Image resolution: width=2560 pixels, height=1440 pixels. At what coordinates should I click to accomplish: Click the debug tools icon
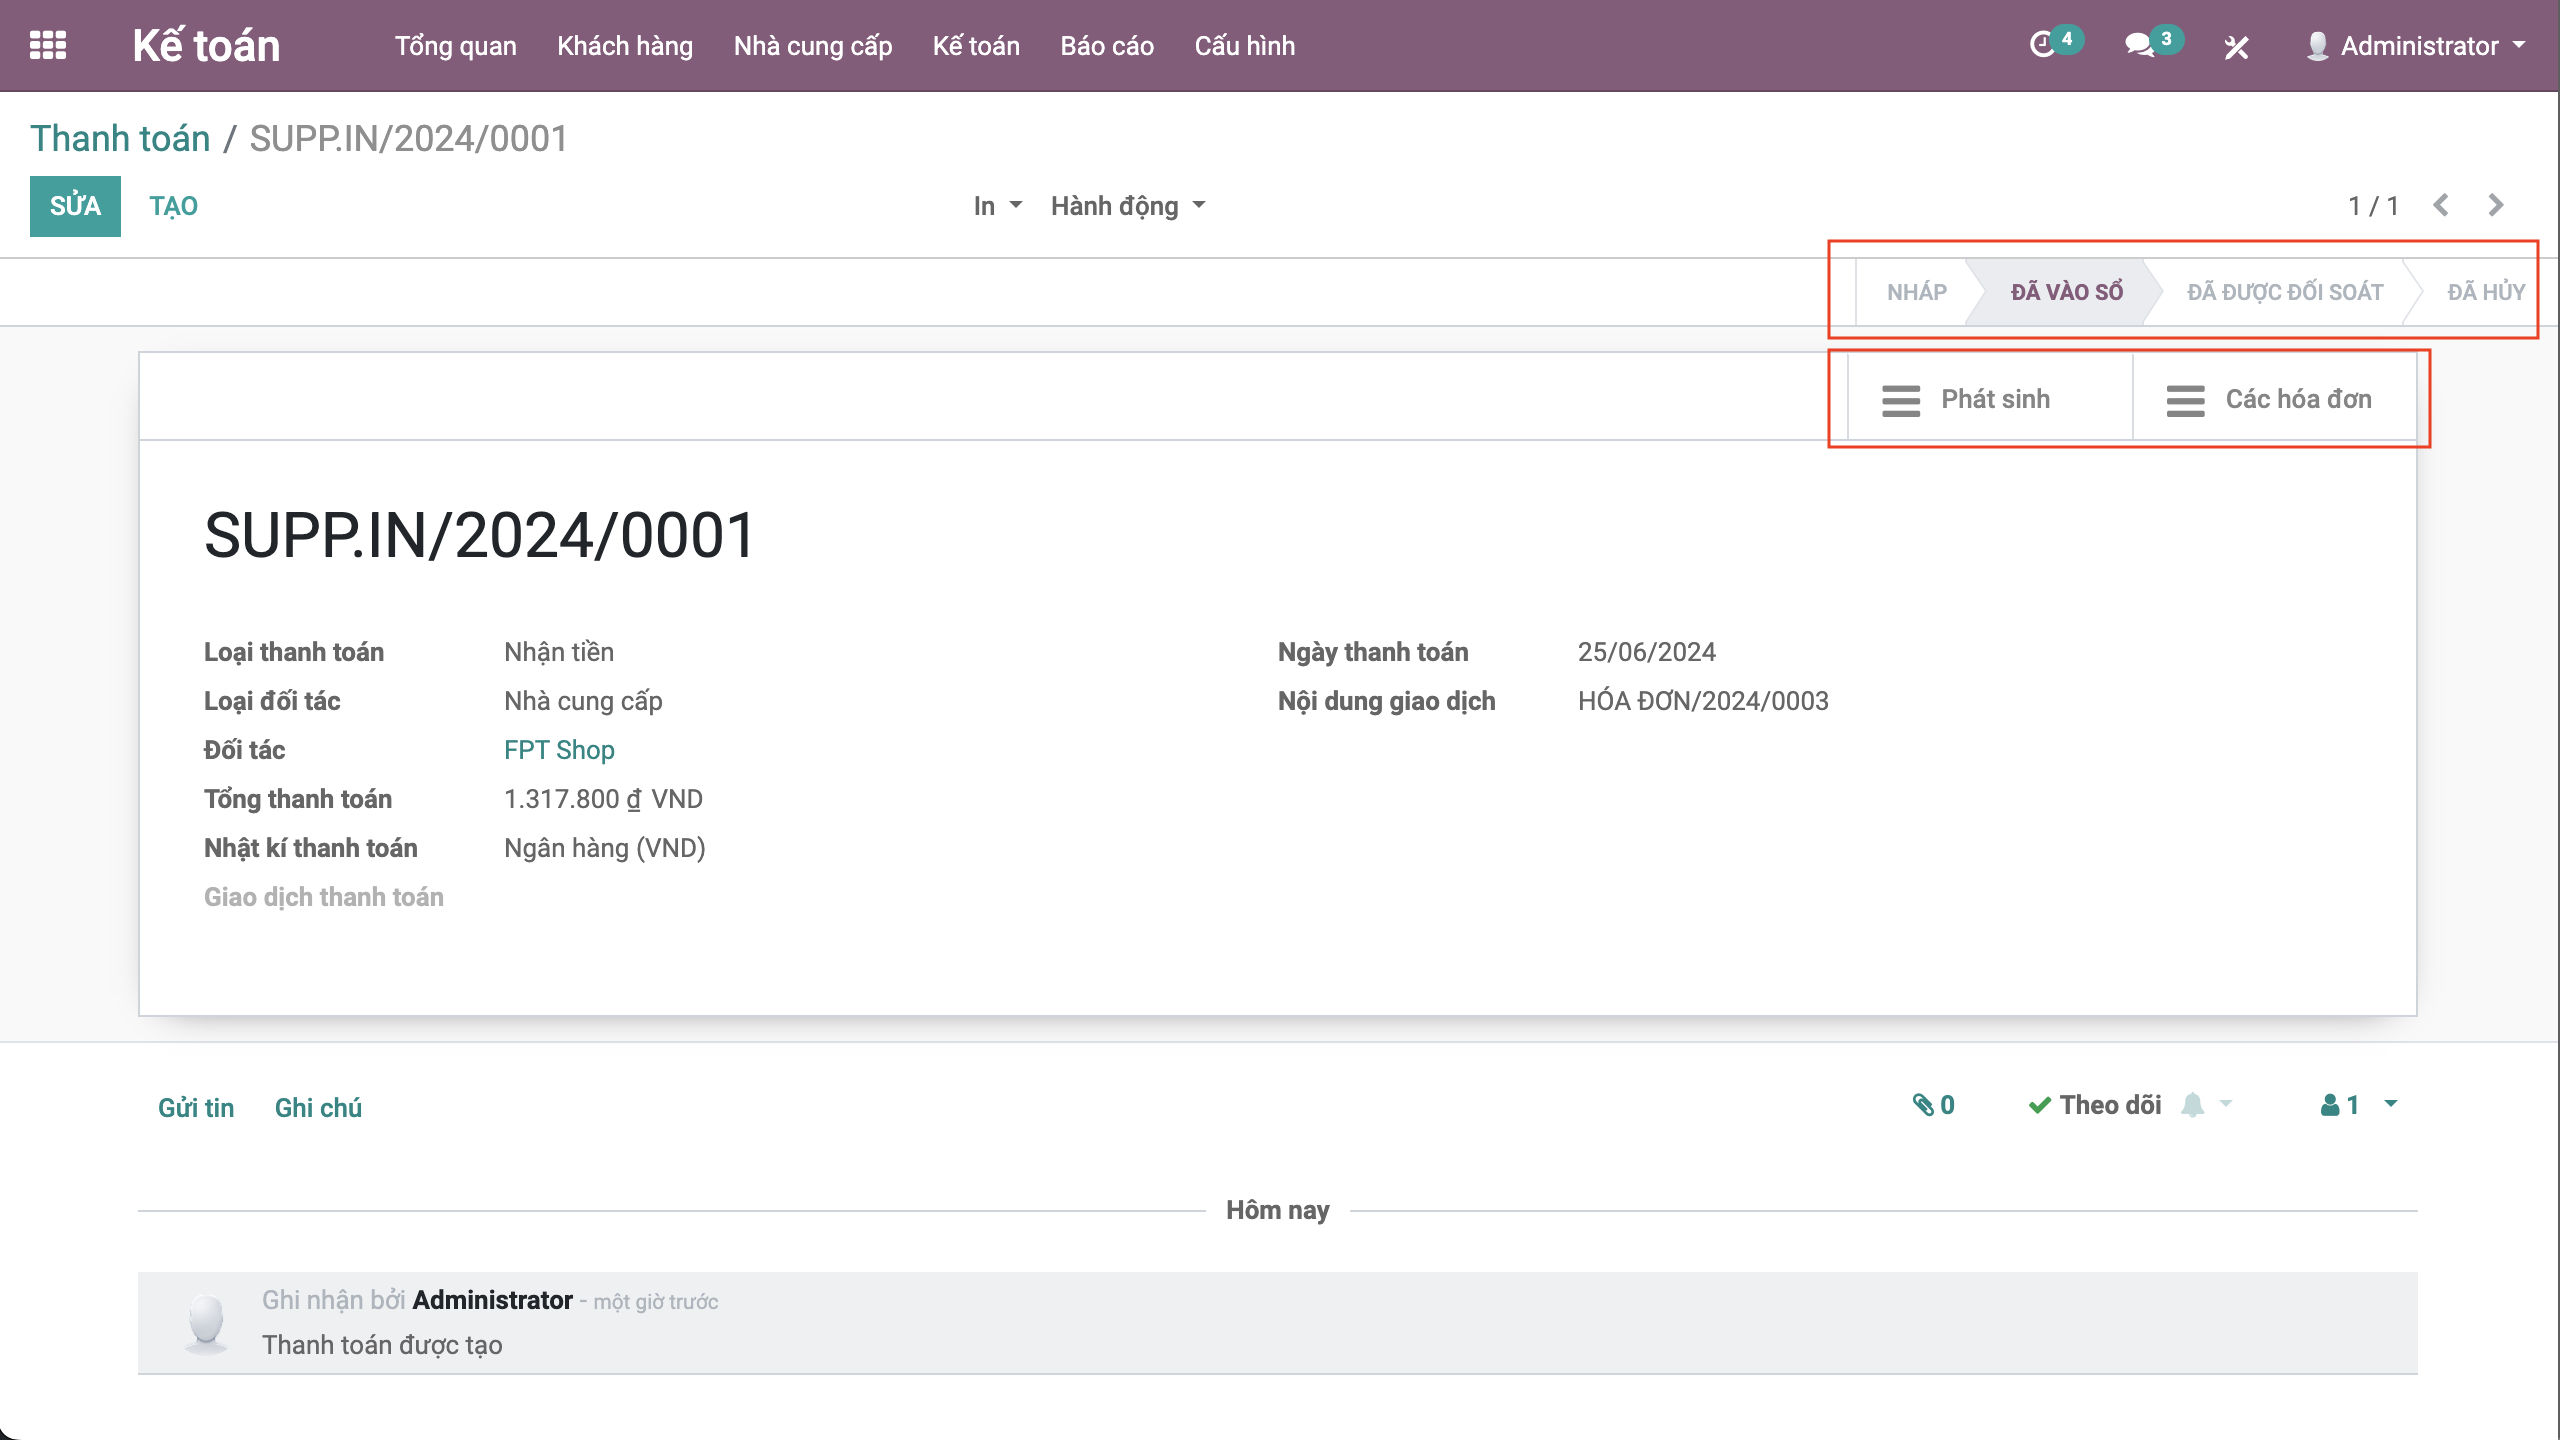(2236, 47)
